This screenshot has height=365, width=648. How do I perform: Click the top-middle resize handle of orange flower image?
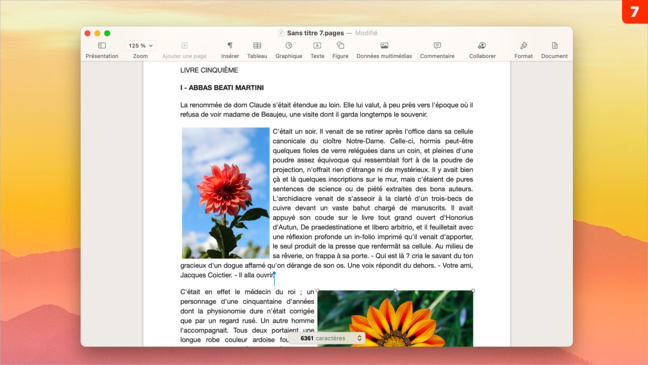395,291
